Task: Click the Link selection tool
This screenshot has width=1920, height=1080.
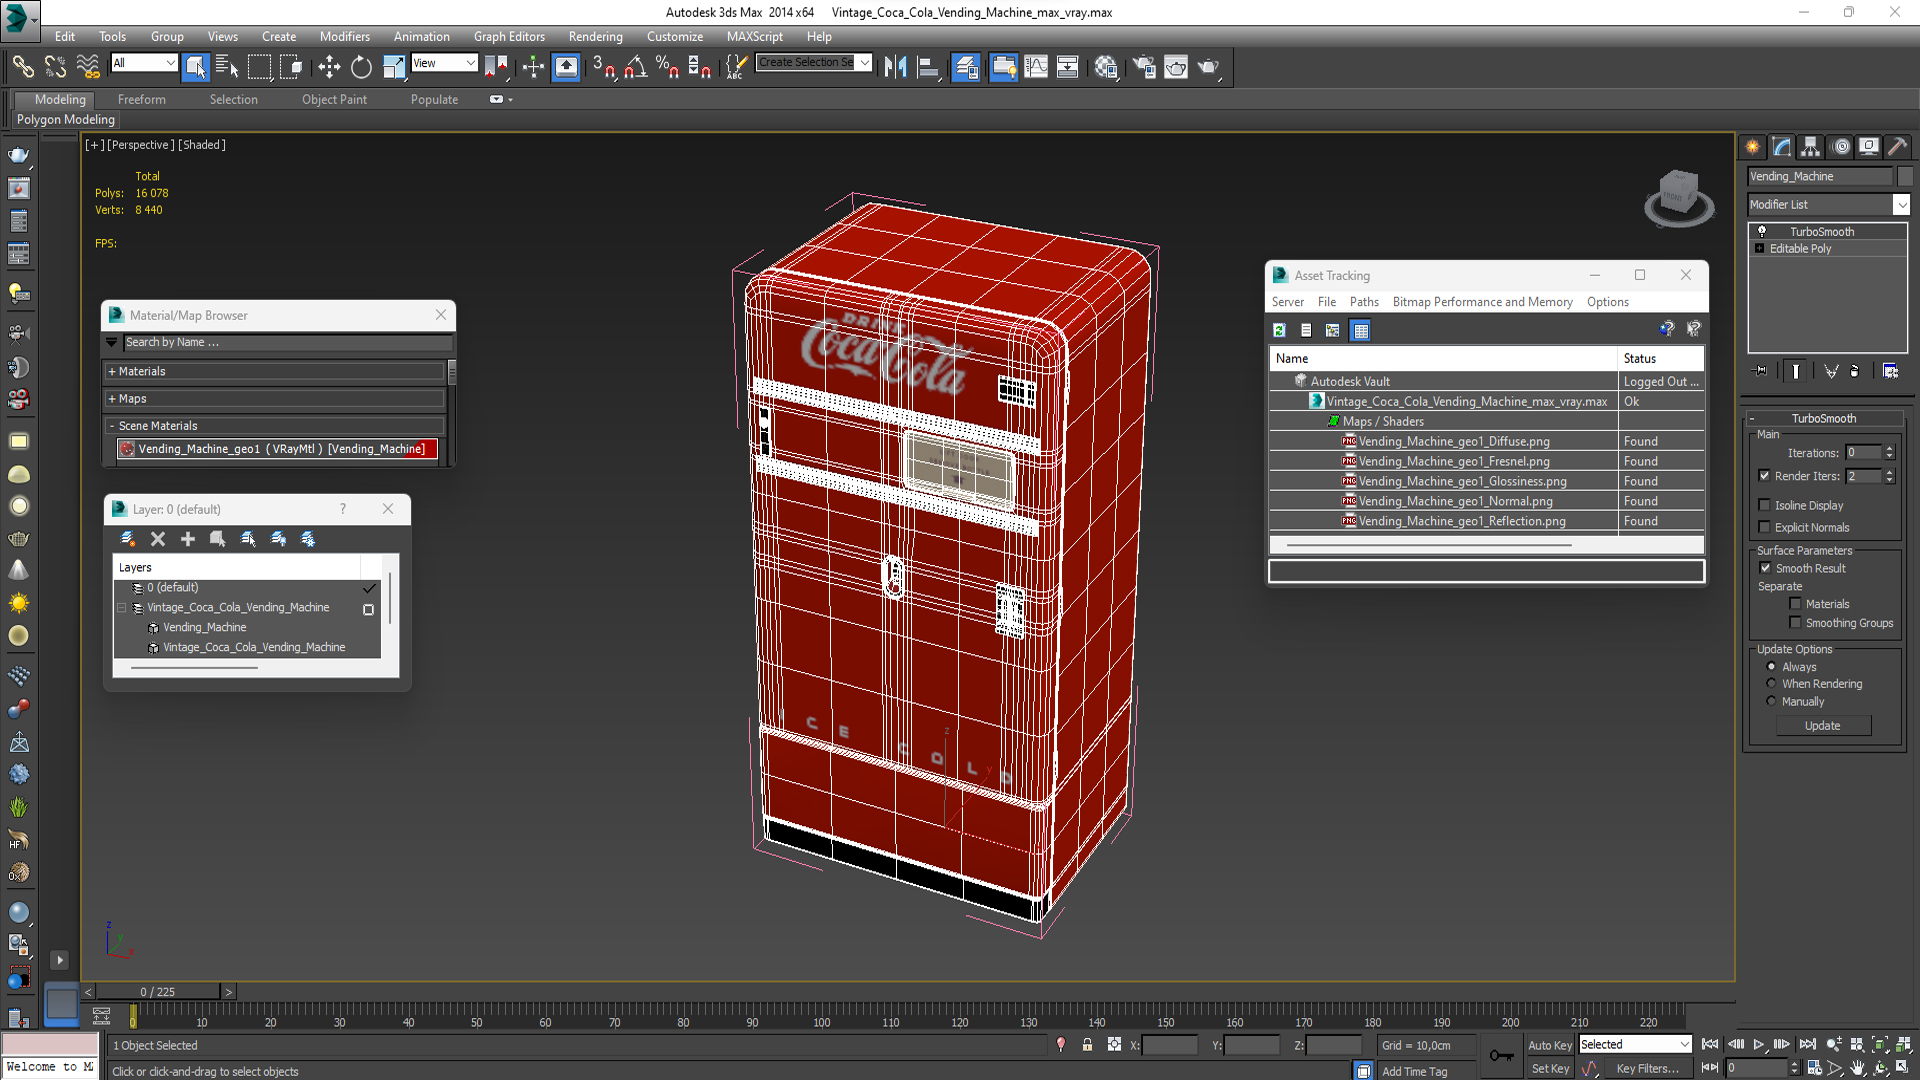Action: 23,67
